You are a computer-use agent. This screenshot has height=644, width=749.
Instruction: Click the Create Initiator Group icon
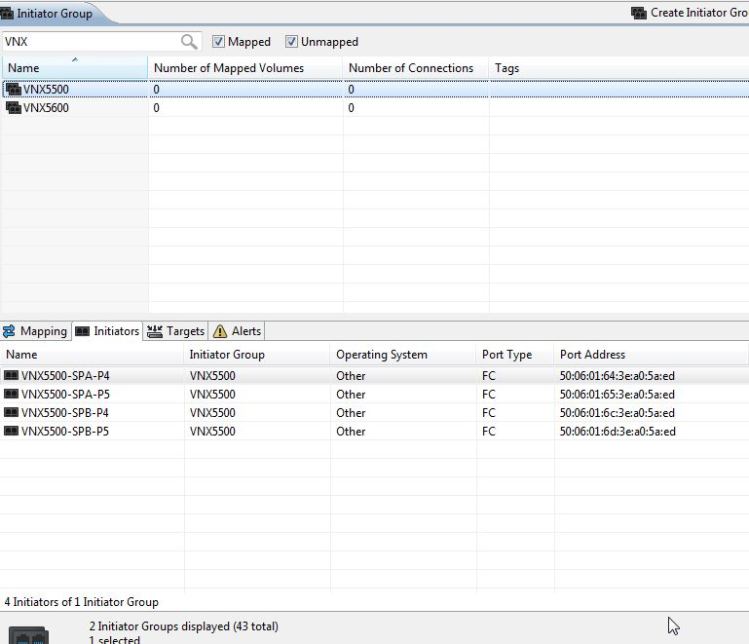click(639, 13)
